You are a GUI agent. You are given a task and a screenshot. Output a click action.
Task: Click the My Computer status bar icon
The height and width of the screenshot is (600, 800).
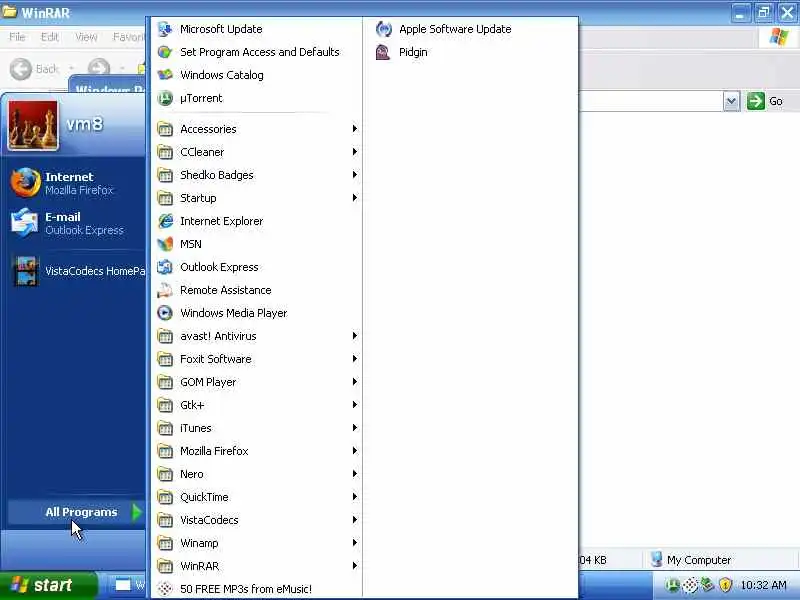[657, 560]
